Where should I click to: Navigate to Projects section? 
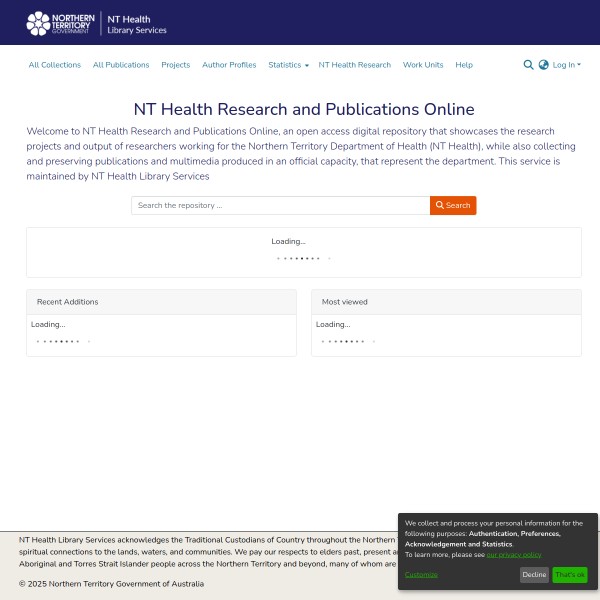176,65
